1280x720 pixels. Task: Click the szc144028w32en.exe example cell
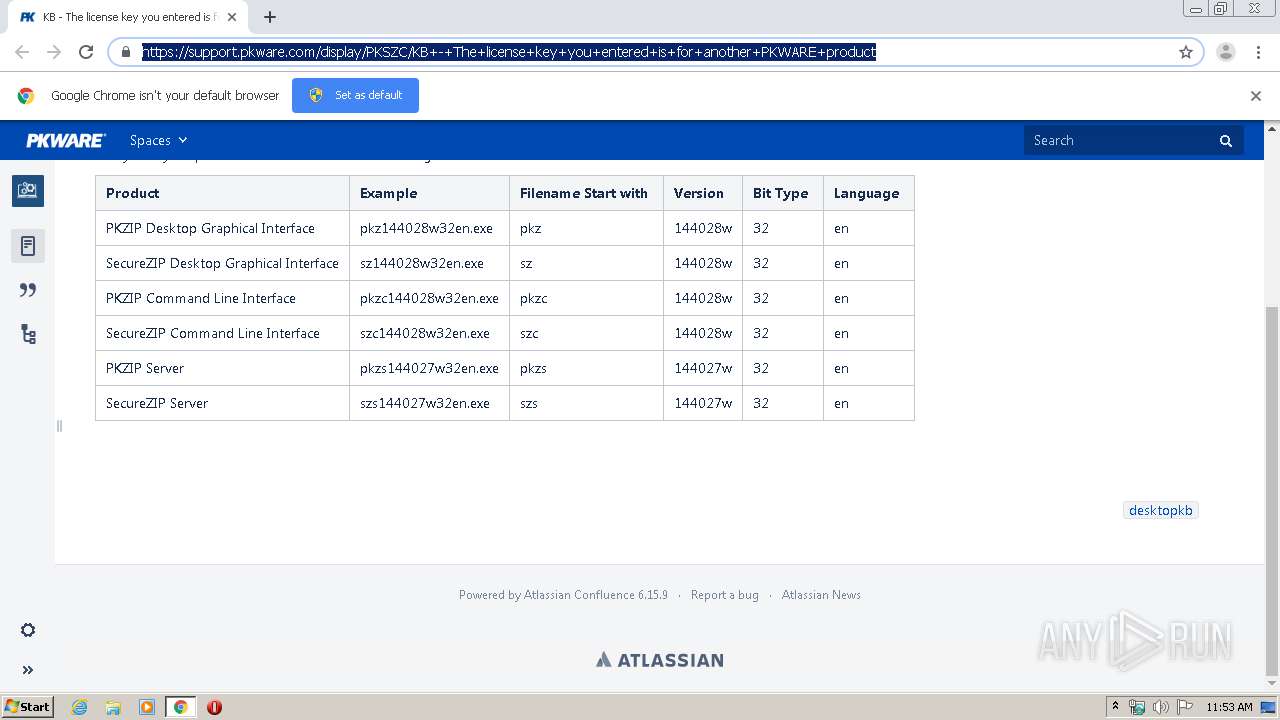429,333
